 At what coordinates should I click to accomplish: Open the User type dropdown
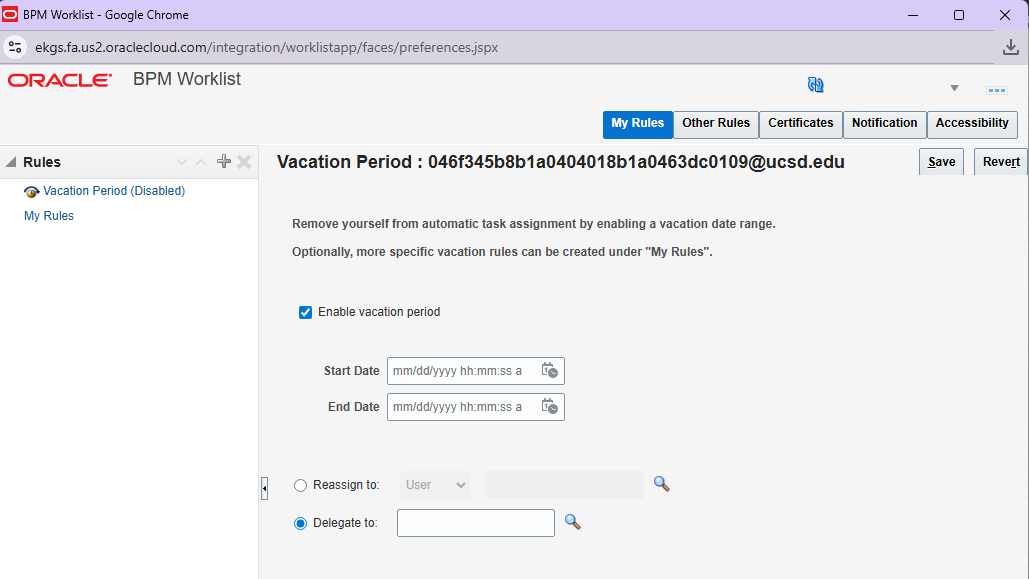[434, 484]
